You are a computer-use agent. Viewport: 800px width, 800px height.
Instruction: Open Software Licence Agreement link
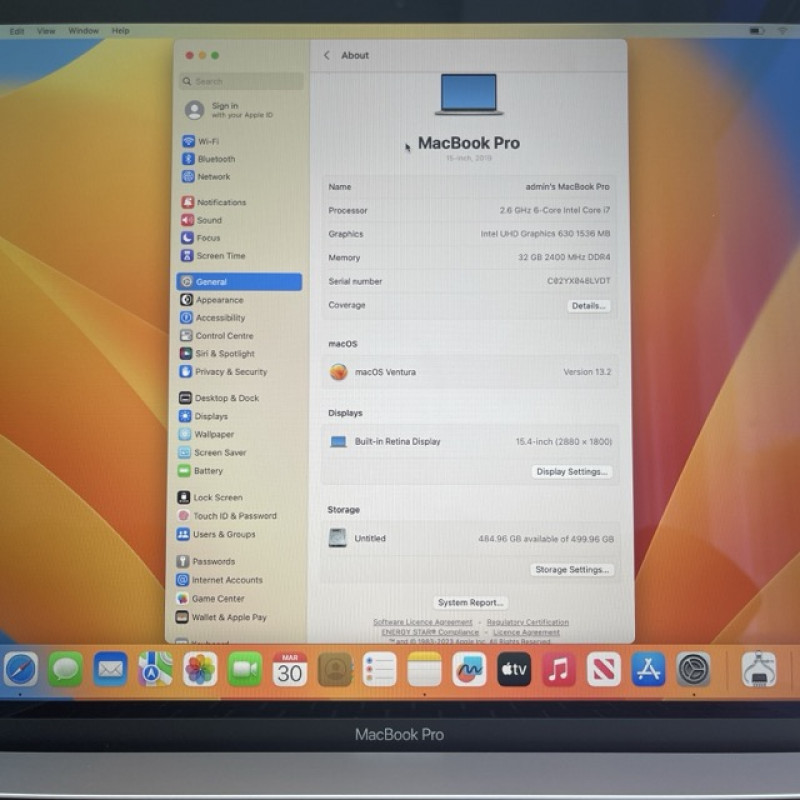pyautogui.click(x=422, y=622)
